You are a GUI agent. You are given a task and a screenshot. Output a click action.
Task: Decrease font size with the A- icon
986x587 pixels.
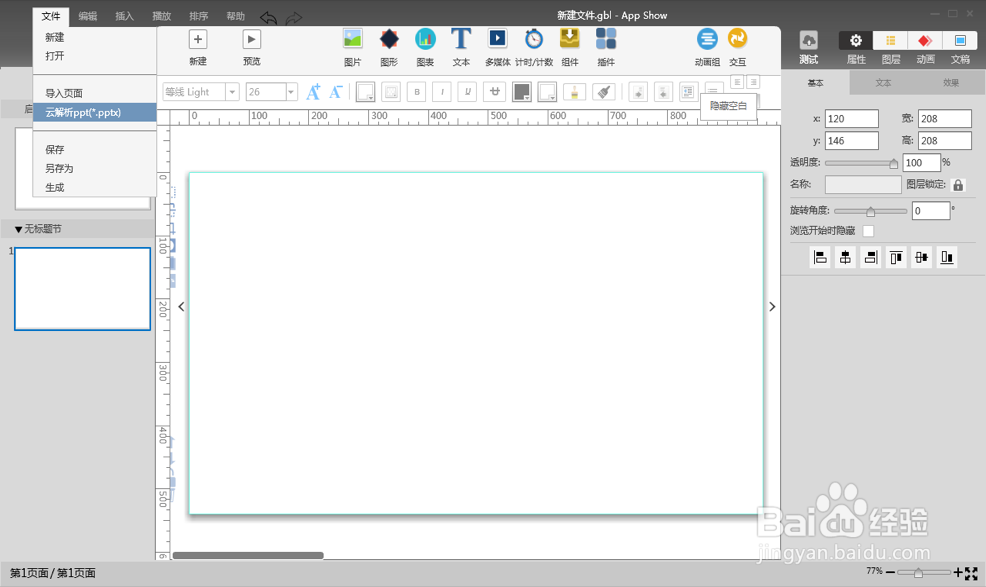point(336,92)
